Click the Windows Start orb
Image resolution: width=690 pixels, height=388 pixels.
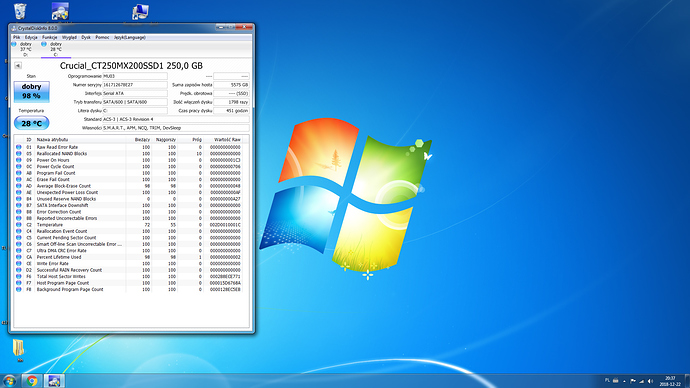click(x=9, y=381)
